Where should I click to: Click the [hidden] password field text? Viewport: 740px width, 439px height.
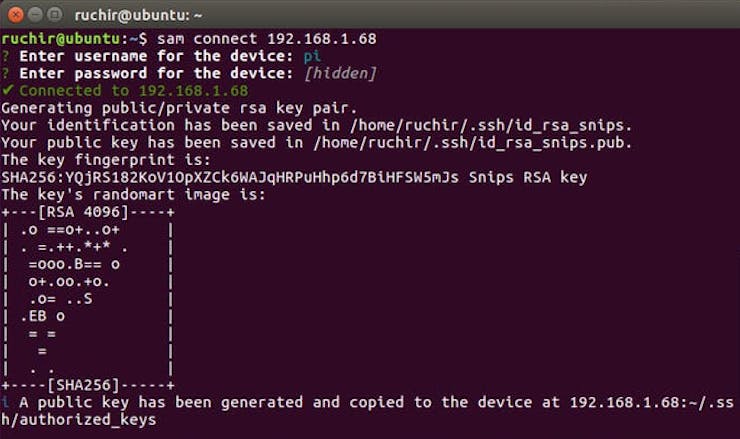[x=340, y=74]
